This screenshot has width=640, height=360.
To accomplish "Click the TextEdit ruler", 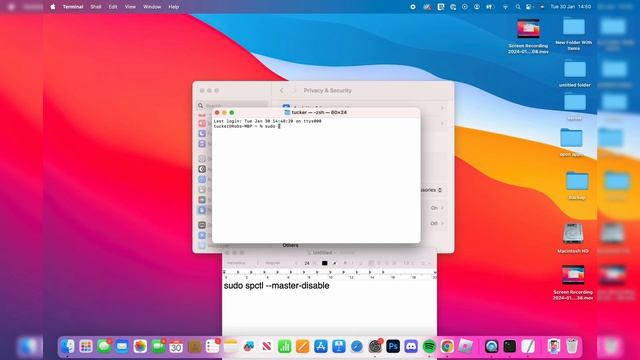I will [x=330, y=274].
